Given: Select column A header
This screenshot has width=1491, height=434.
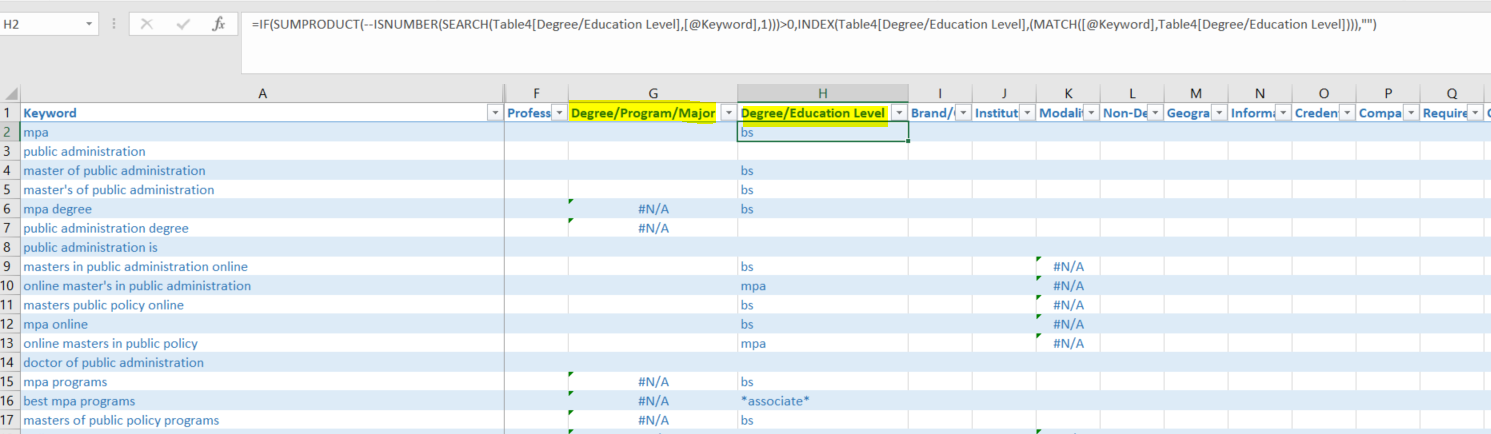Looking at the screenshot, I should tap(262, 93).
